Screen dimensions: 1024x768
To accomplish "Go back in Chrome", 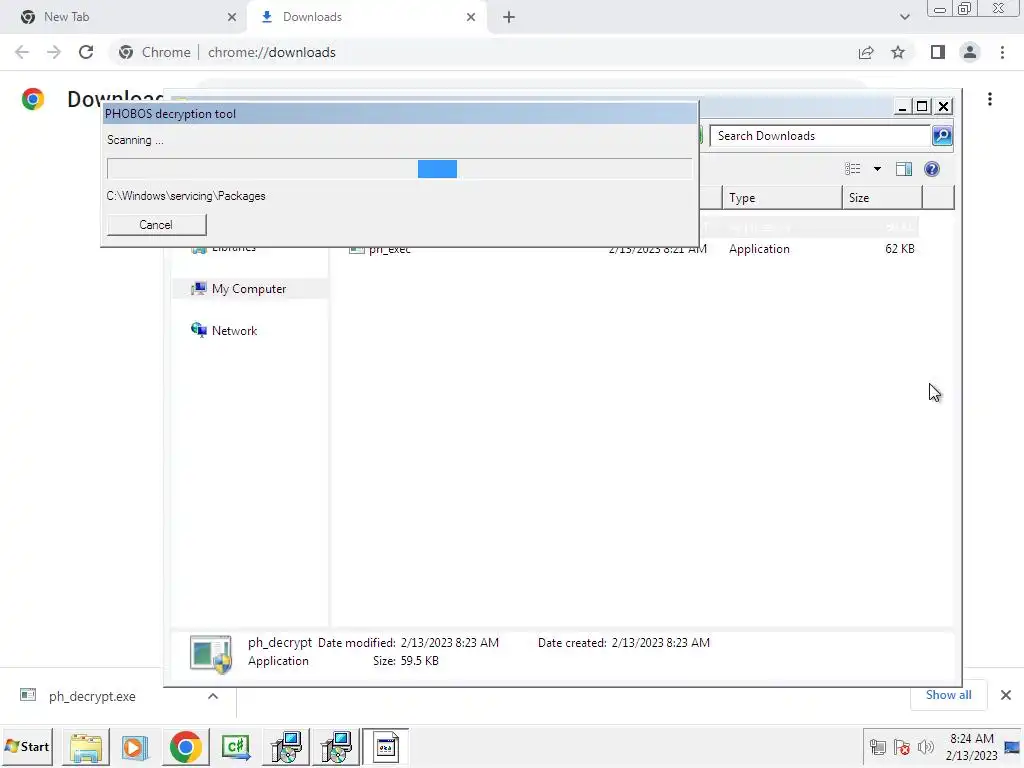I will pyautogui.click(x=22, y=52).
